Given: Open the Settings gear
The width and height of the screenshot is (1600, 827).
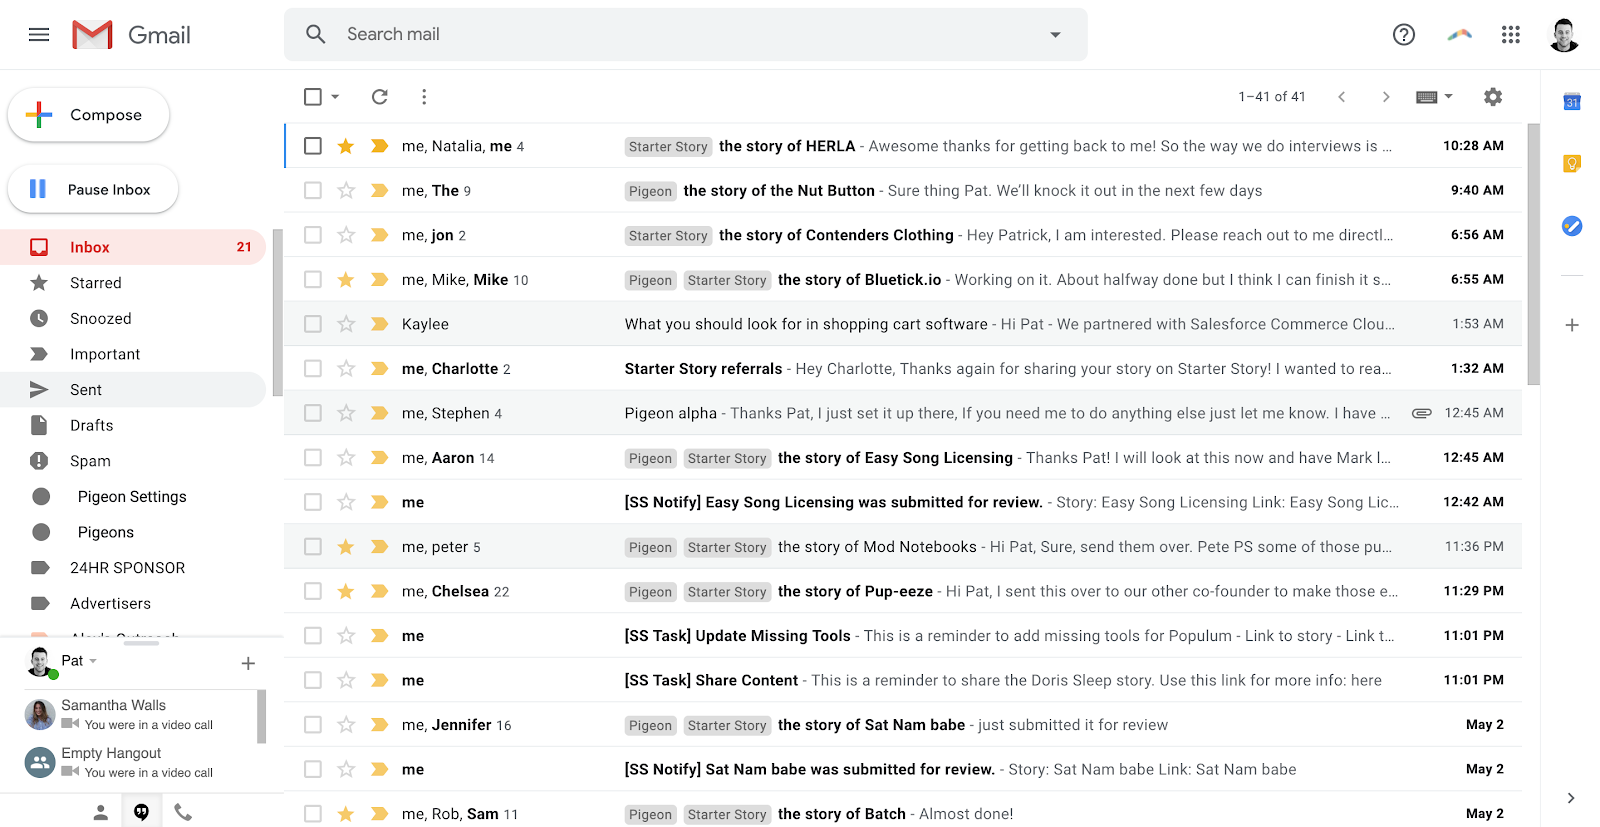Looking at the screenshot, I should point(1493,97).
